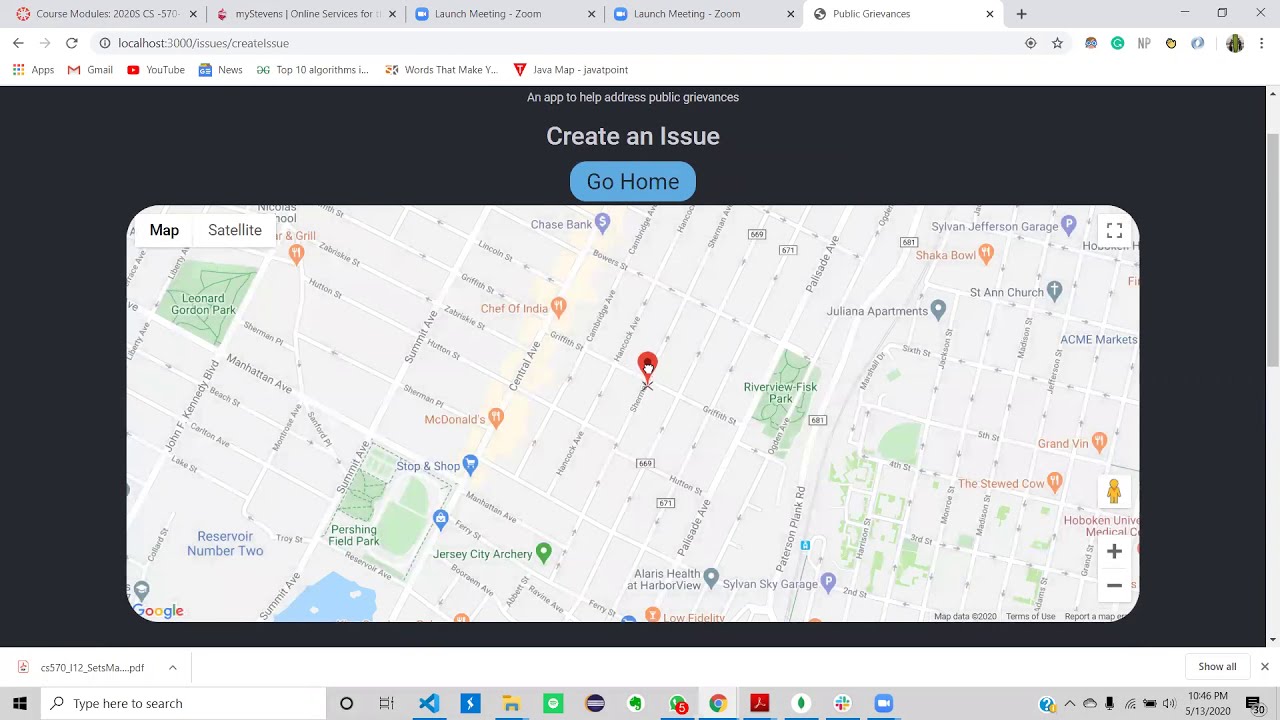This screenshot has height=720, width=1280.
Task: Expand the downloaded PDF options chevron
Action: pos(172,667)
